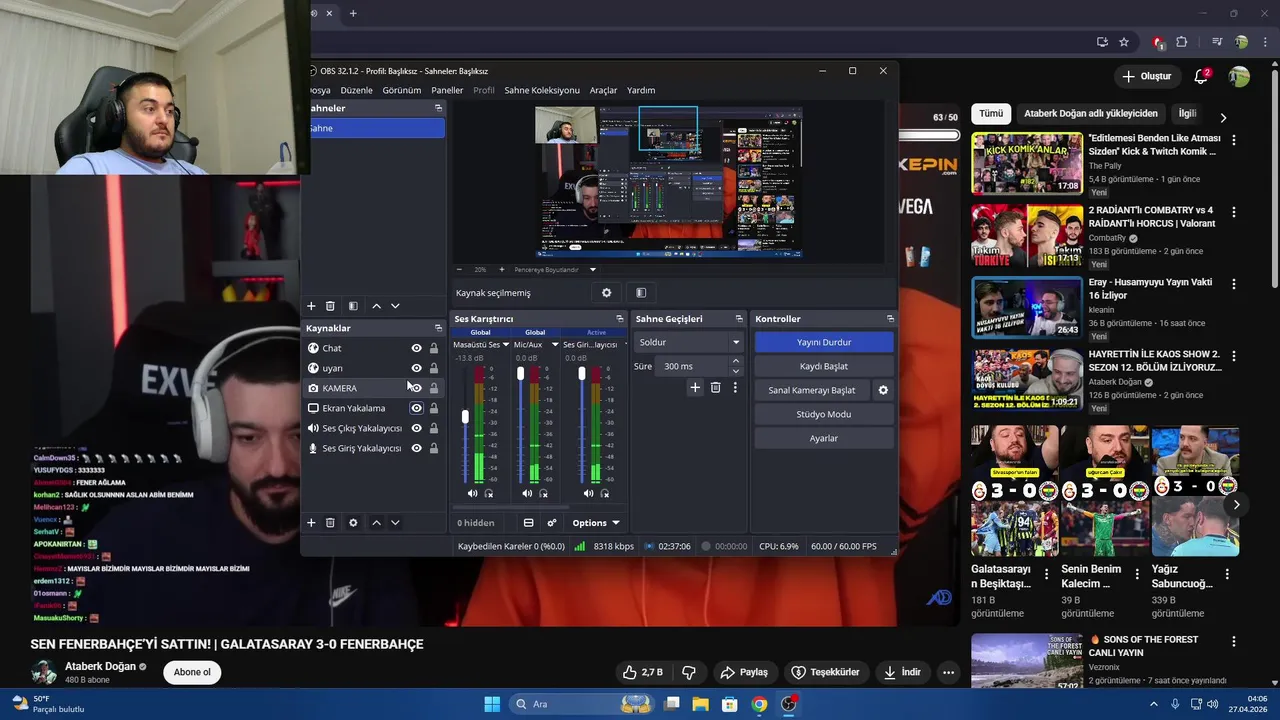
Task: Open Paneller menu in OBS
Action: [447, 90]
